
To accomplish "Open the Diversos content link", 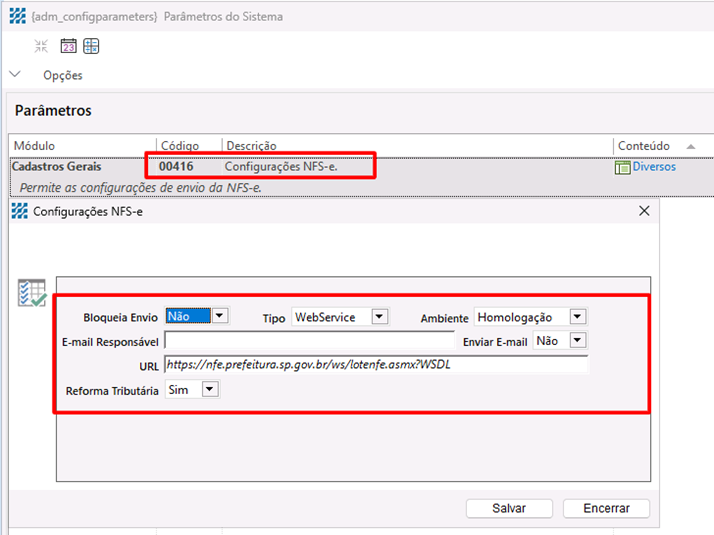I will [x=654, y=167].
